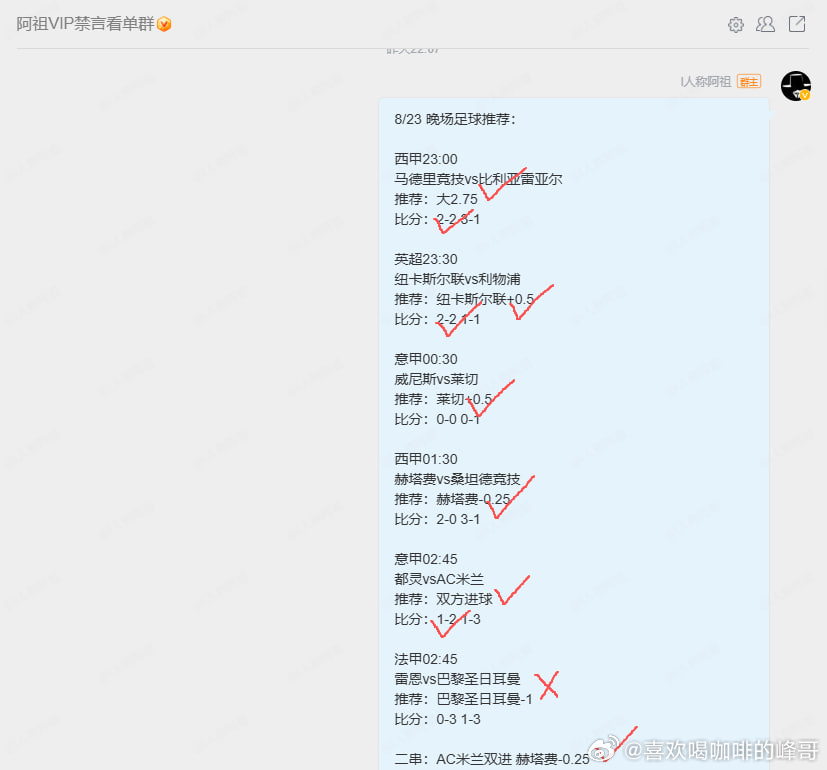Click the match 都灵vsAC米兰

point(439,579)
